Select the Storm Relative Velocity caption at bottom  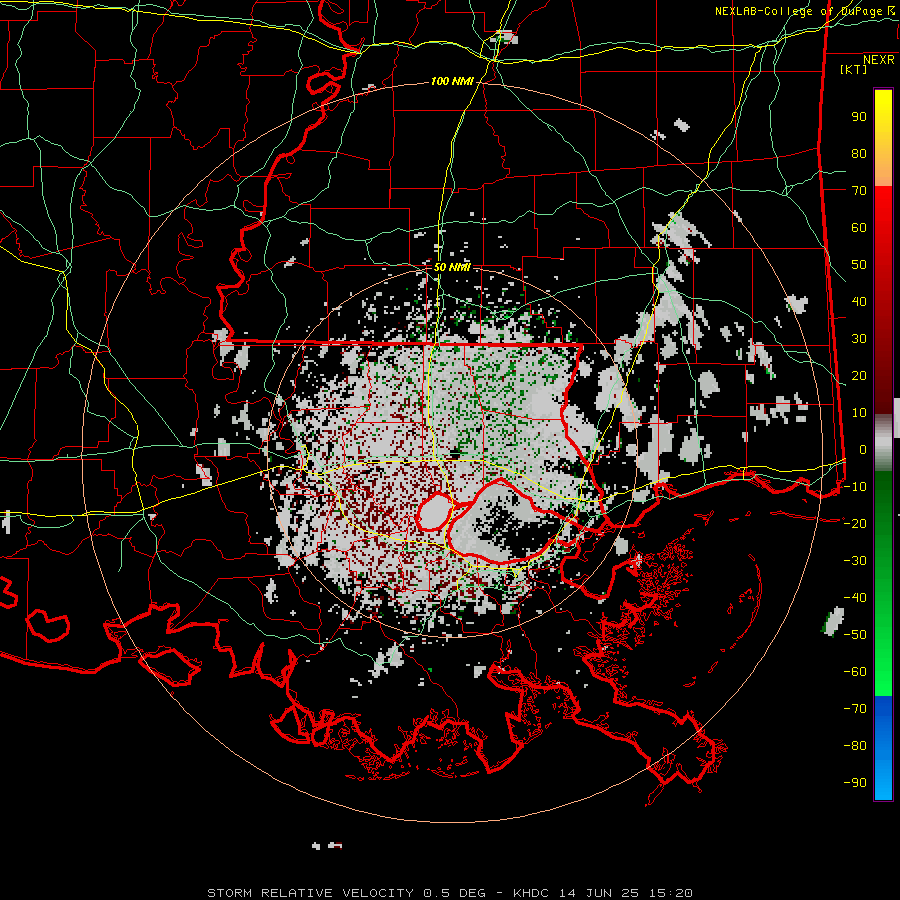[x=450, y=893]
